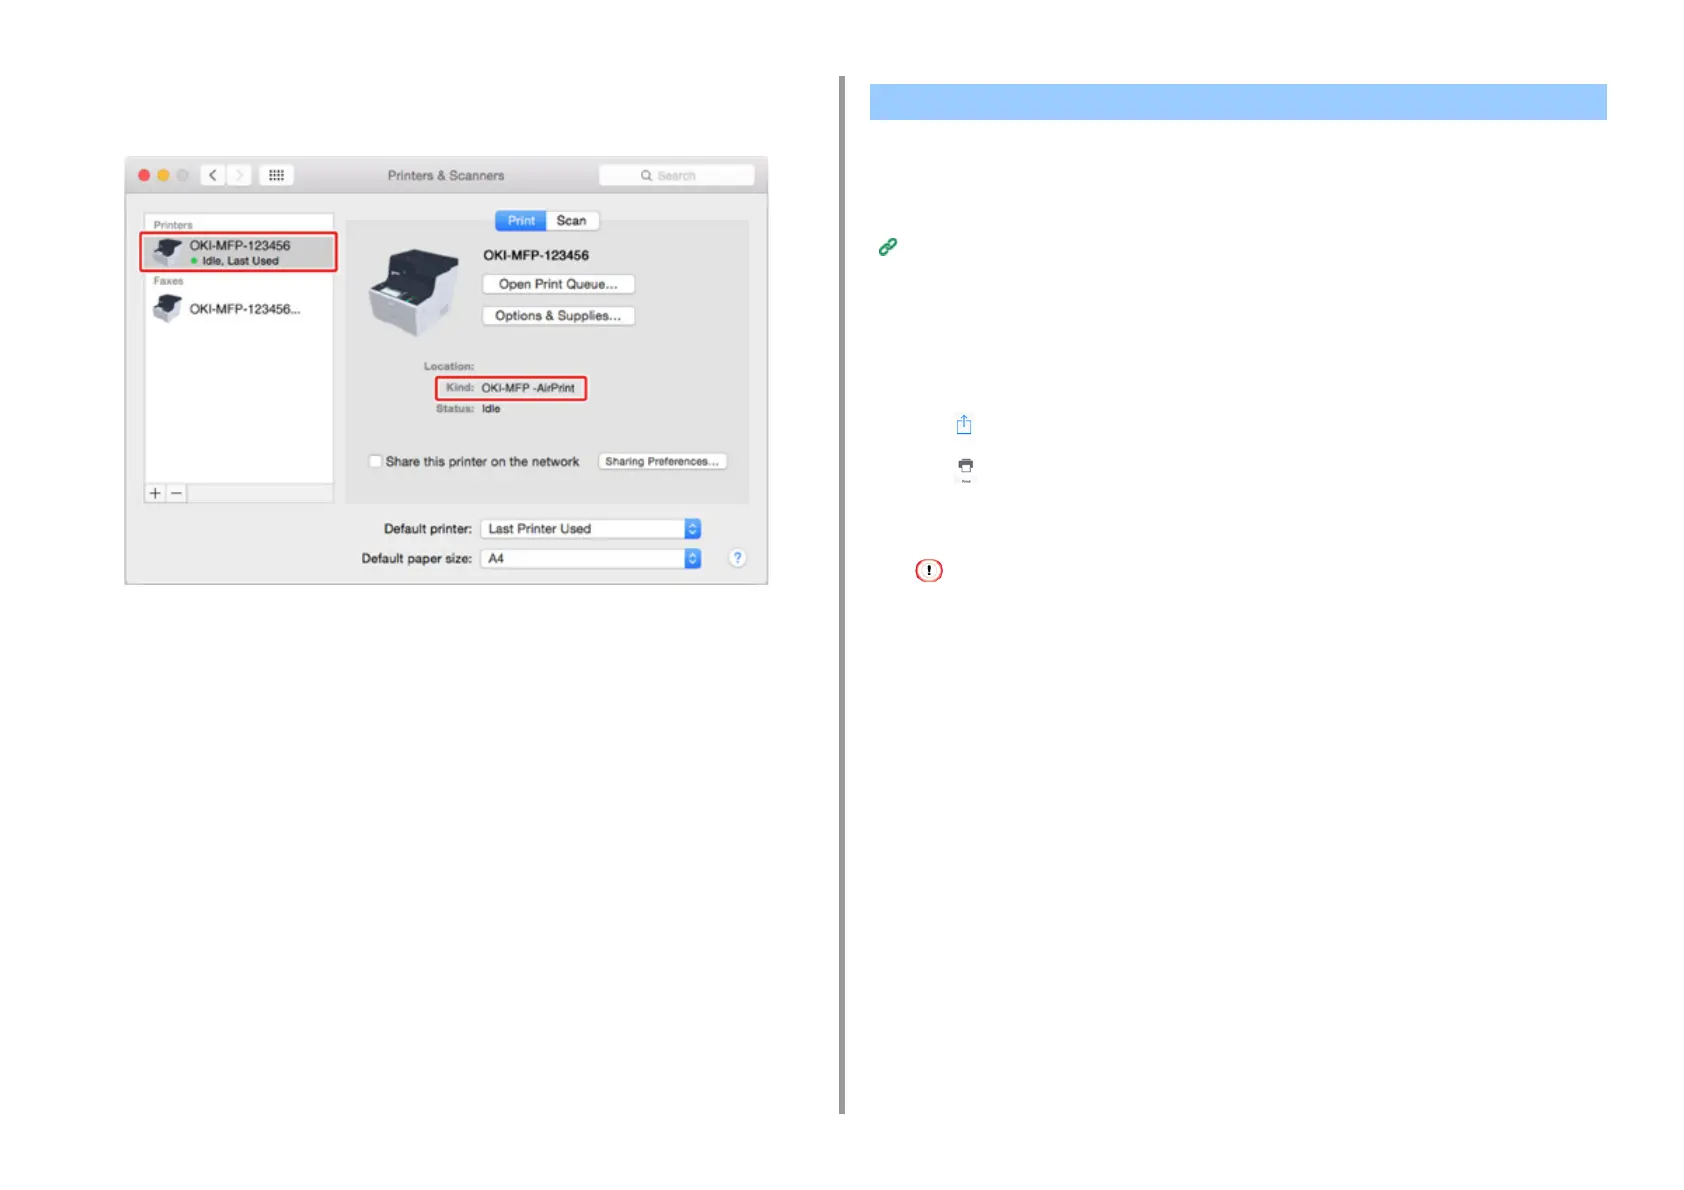Enable Share this printer on the network
The image size is (1684, 1190).
click(376, 461)
